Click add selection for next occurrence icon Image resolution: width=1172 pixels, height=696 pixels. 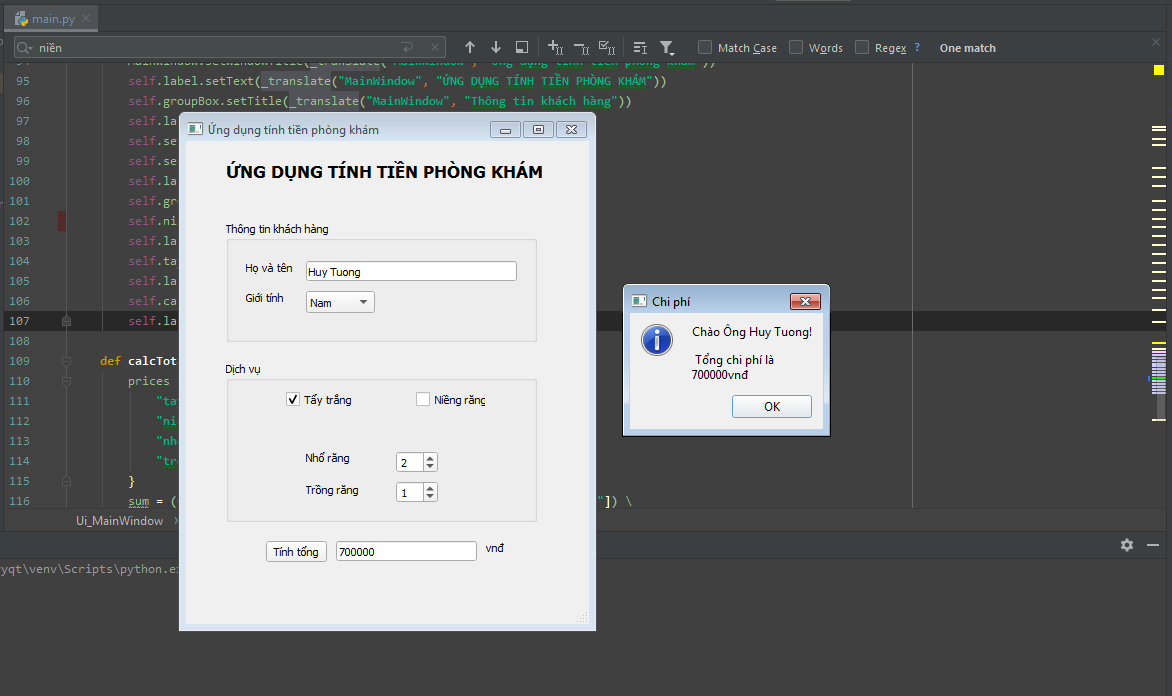[x=556, y=47]
